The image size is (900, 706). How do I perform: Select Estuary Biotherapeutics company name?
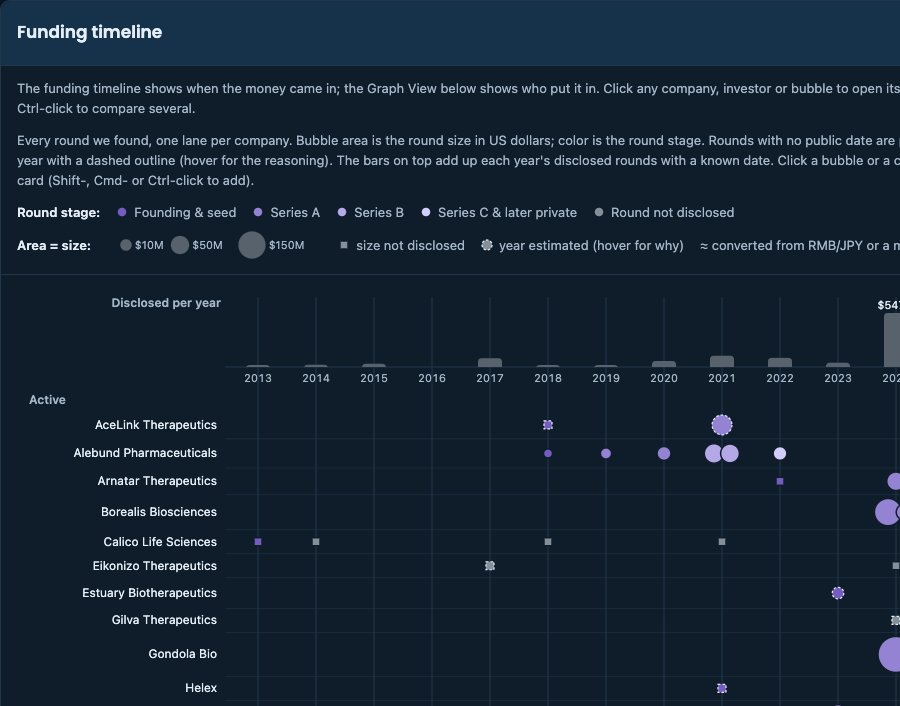point(149,593)
